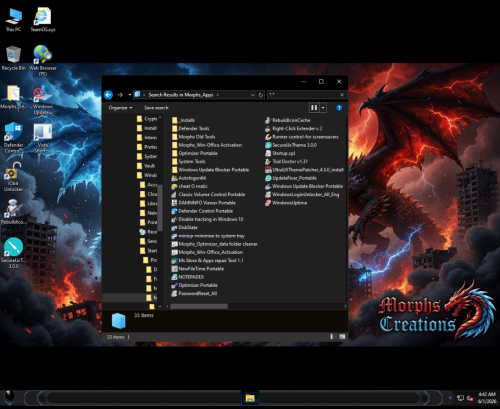
Task: Click the File Explorer taskbar icon
Action: (250, 398)
